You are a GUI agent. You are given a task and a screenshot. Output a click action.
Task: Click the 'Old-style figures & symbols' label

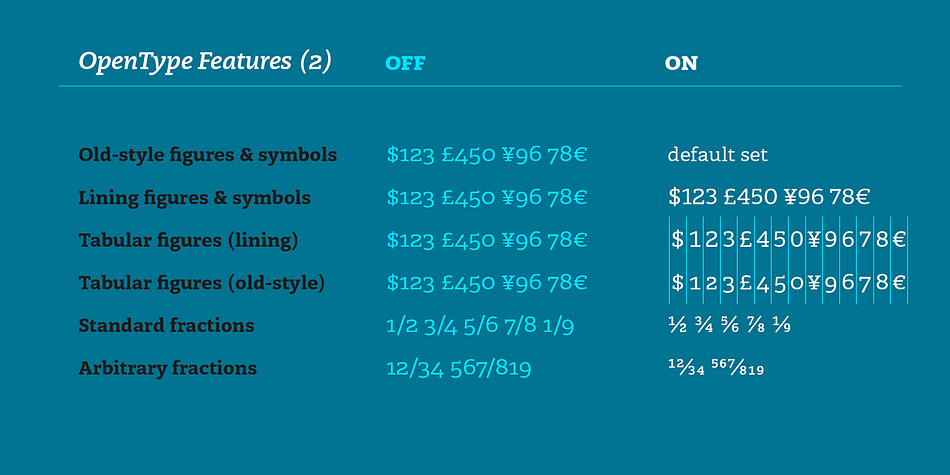[x=208, y=155]
